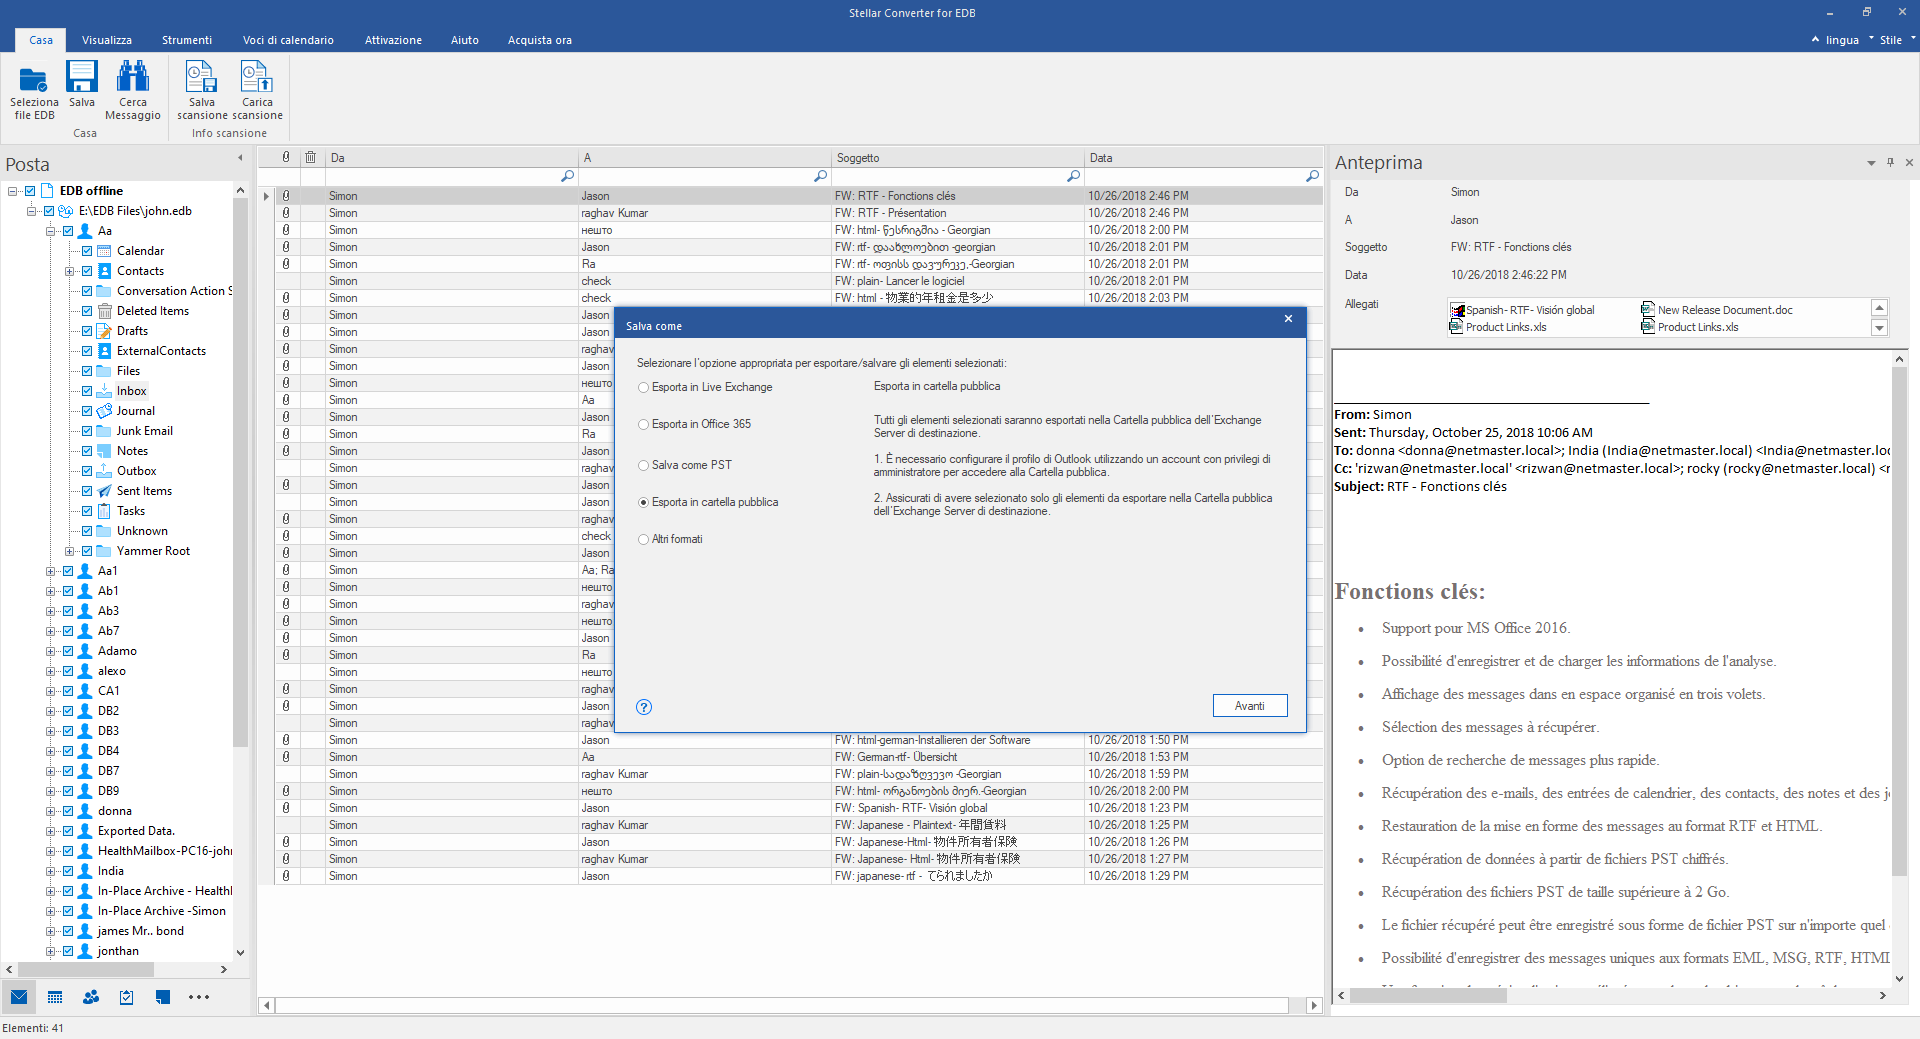Image resolution: width=1920 pixels, height=1039 pixels.
Task: Open Cerca Messaggio binoculars tool
Action: 132,78
